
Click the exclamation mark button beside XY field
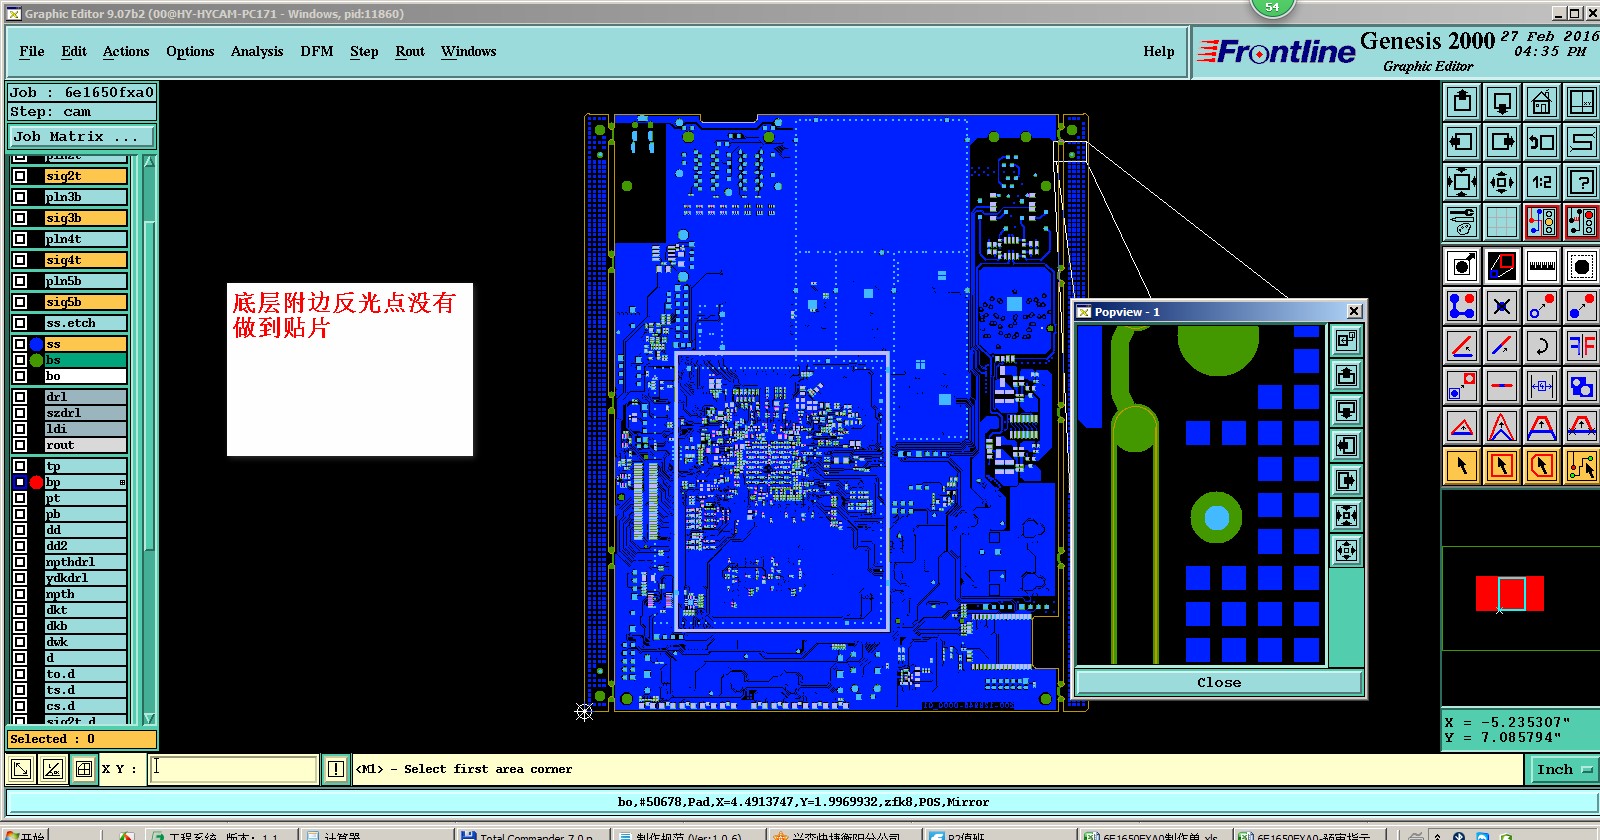[336, 769]
